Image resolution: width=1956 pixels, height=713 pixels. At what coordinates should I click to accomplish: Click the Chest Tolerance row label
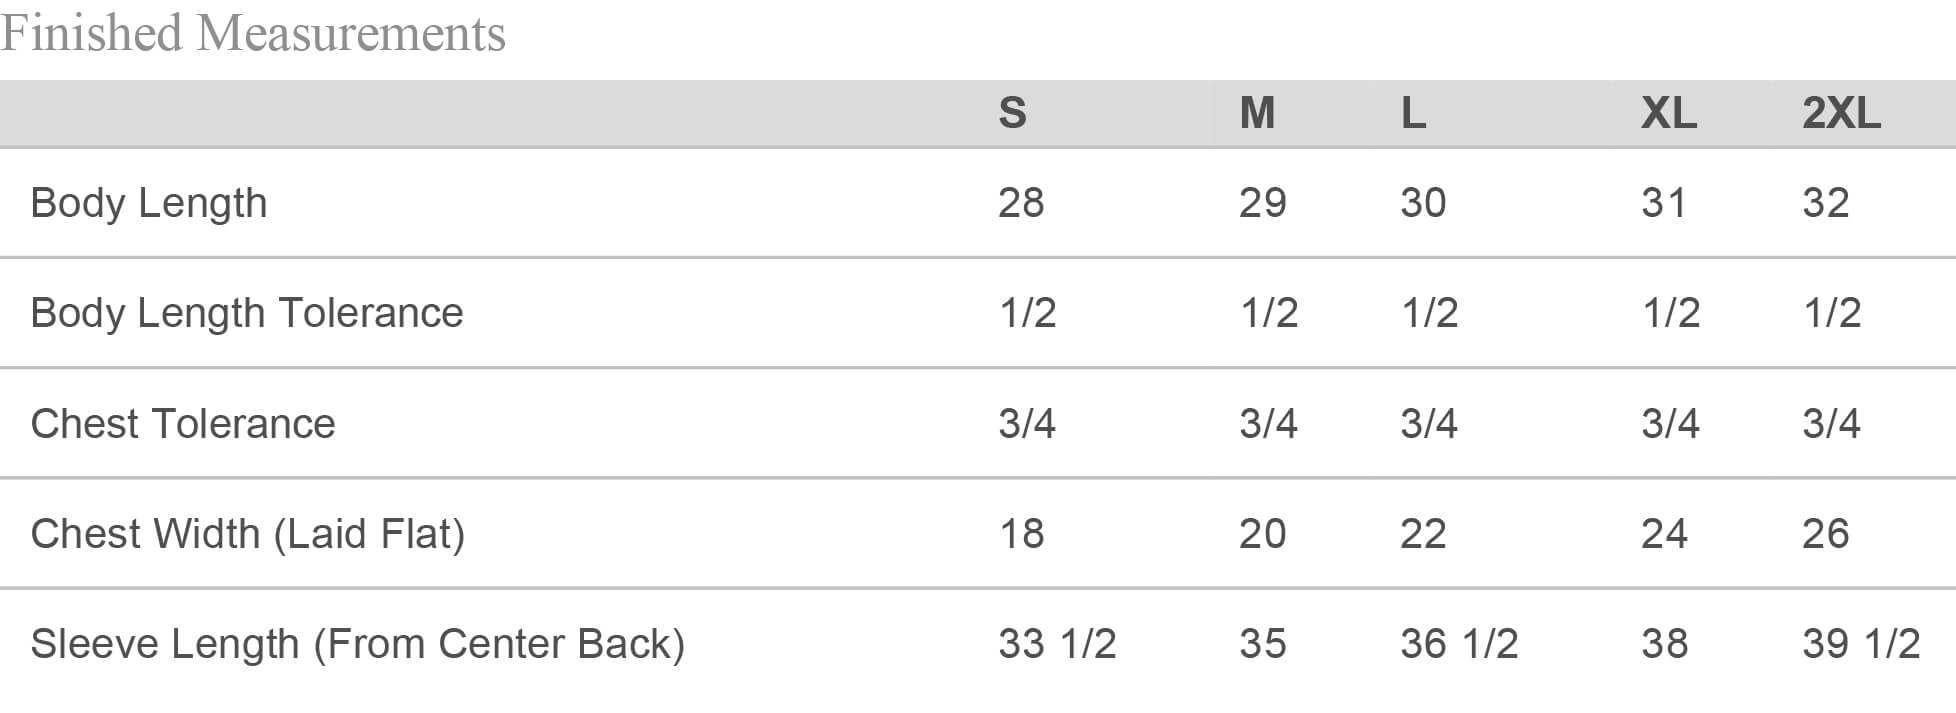(x=183, y=424)
